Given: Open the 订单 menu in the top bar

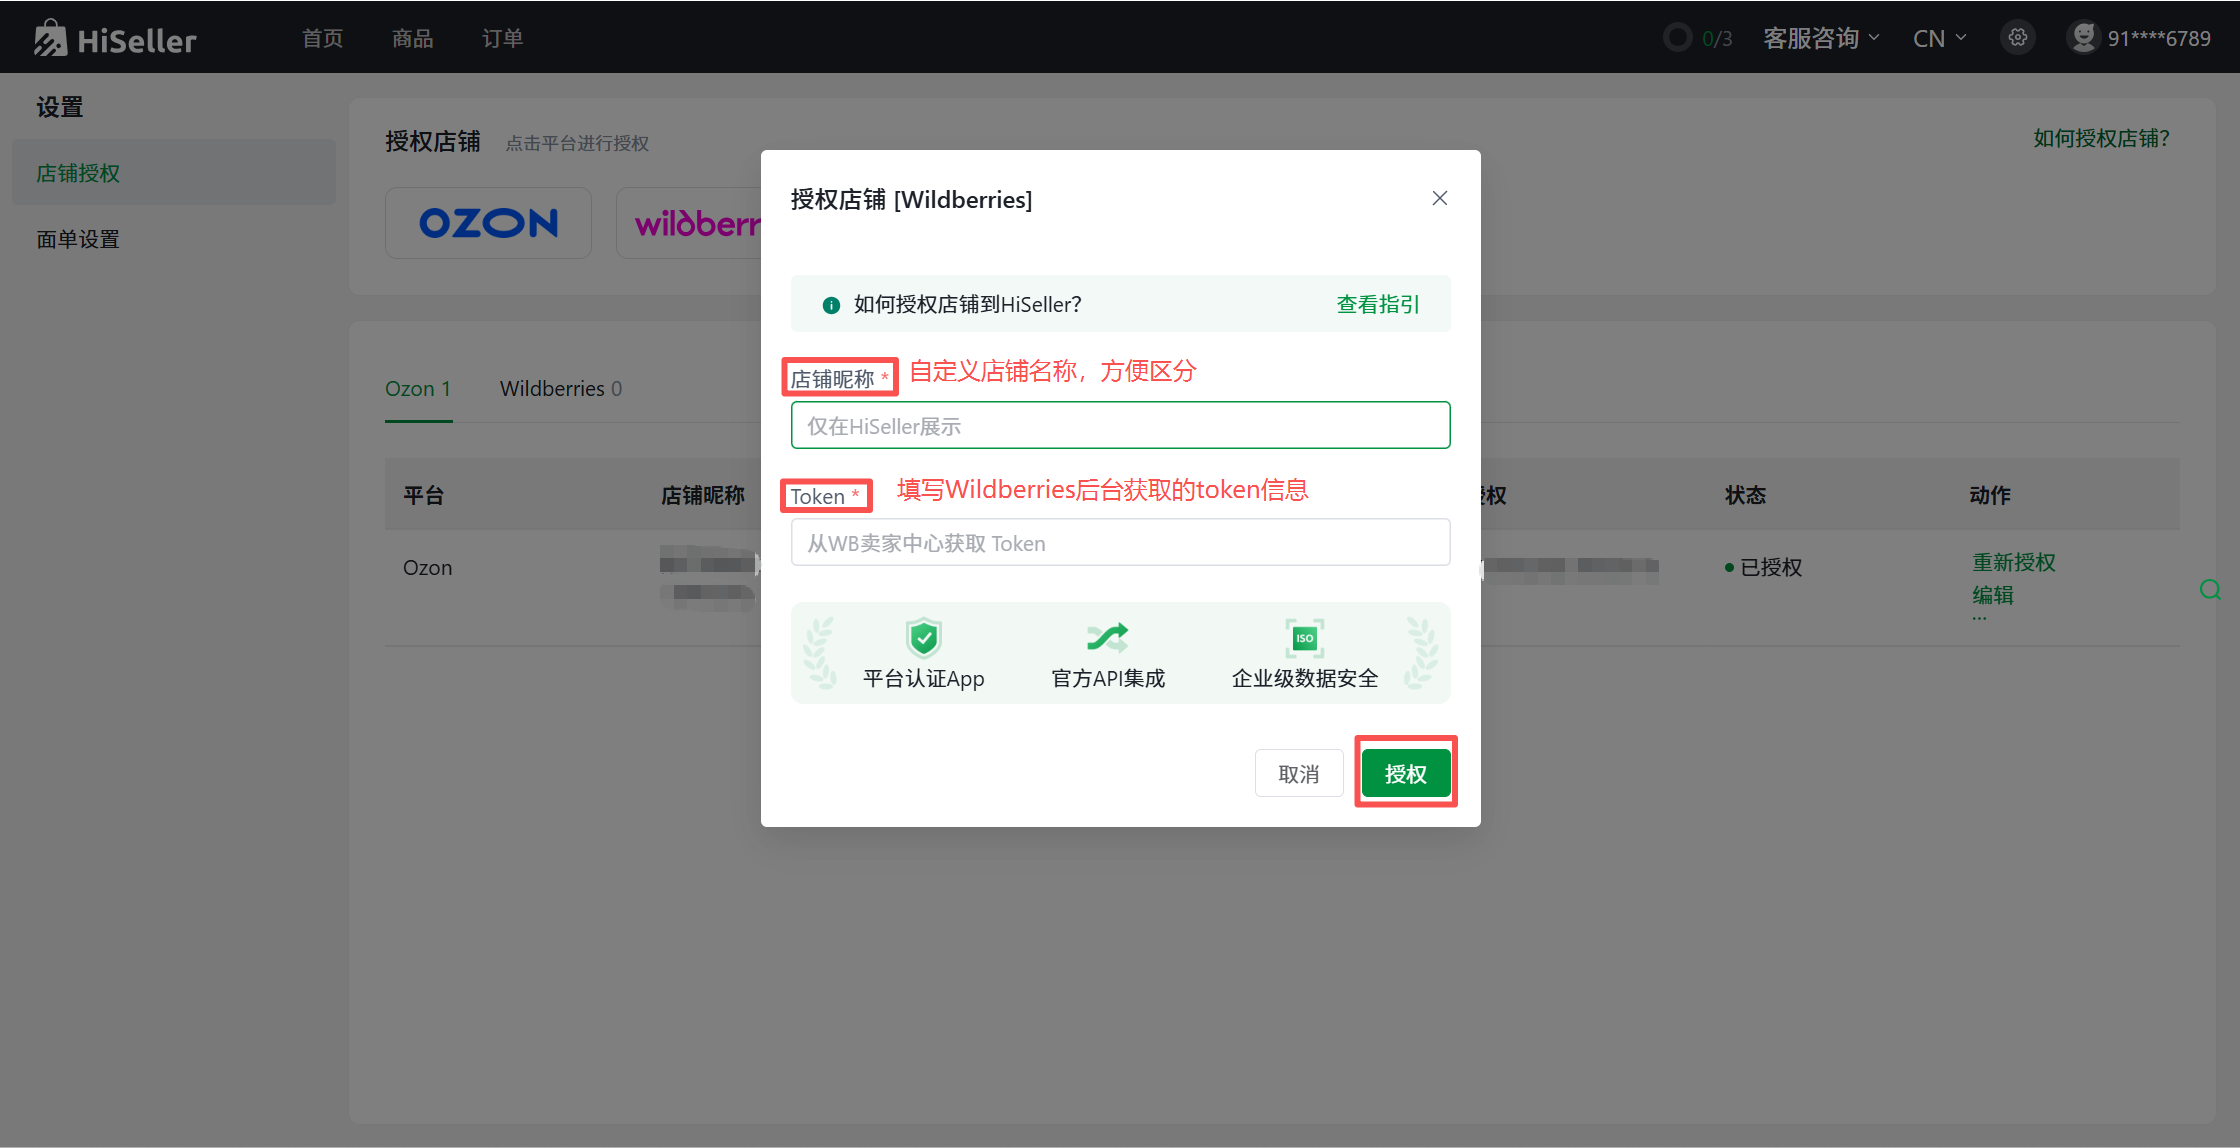Looking at the screenshot, I should (x=502, y=38).
